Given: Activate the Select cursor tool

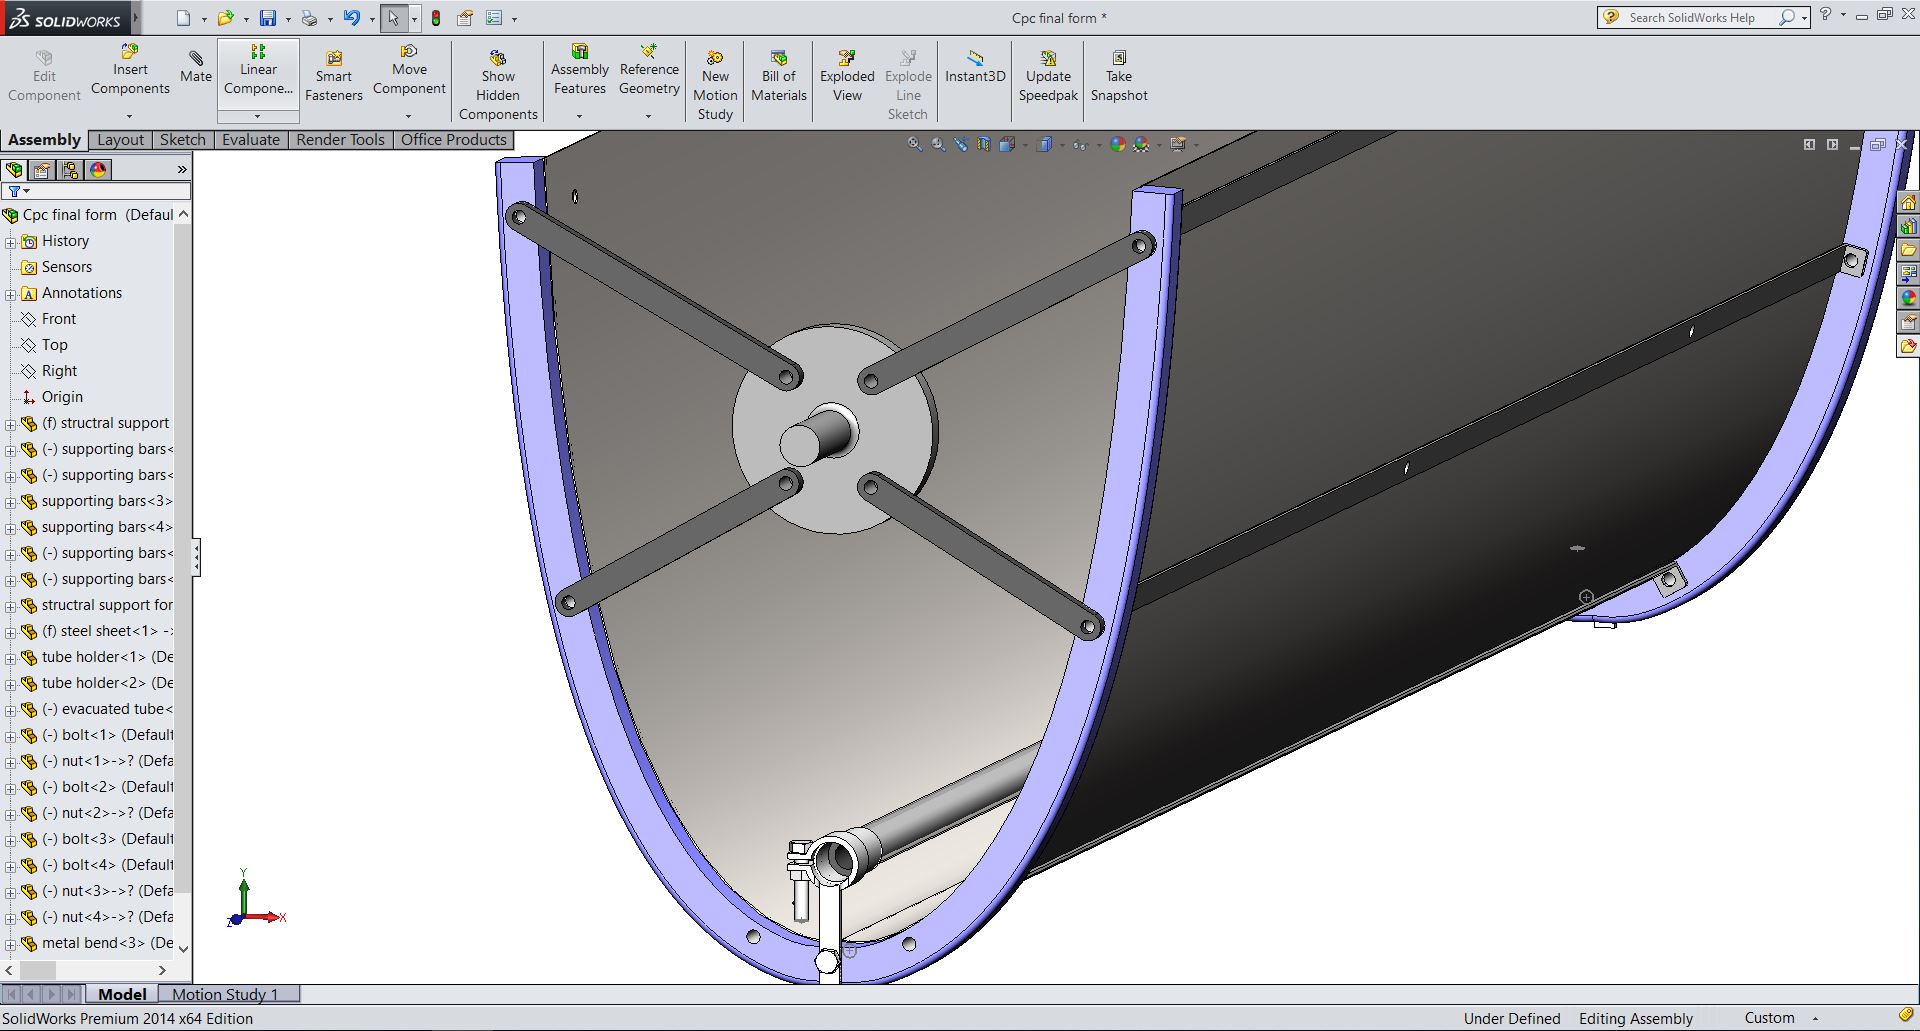Looking at the screenshot, I should 394,18.
